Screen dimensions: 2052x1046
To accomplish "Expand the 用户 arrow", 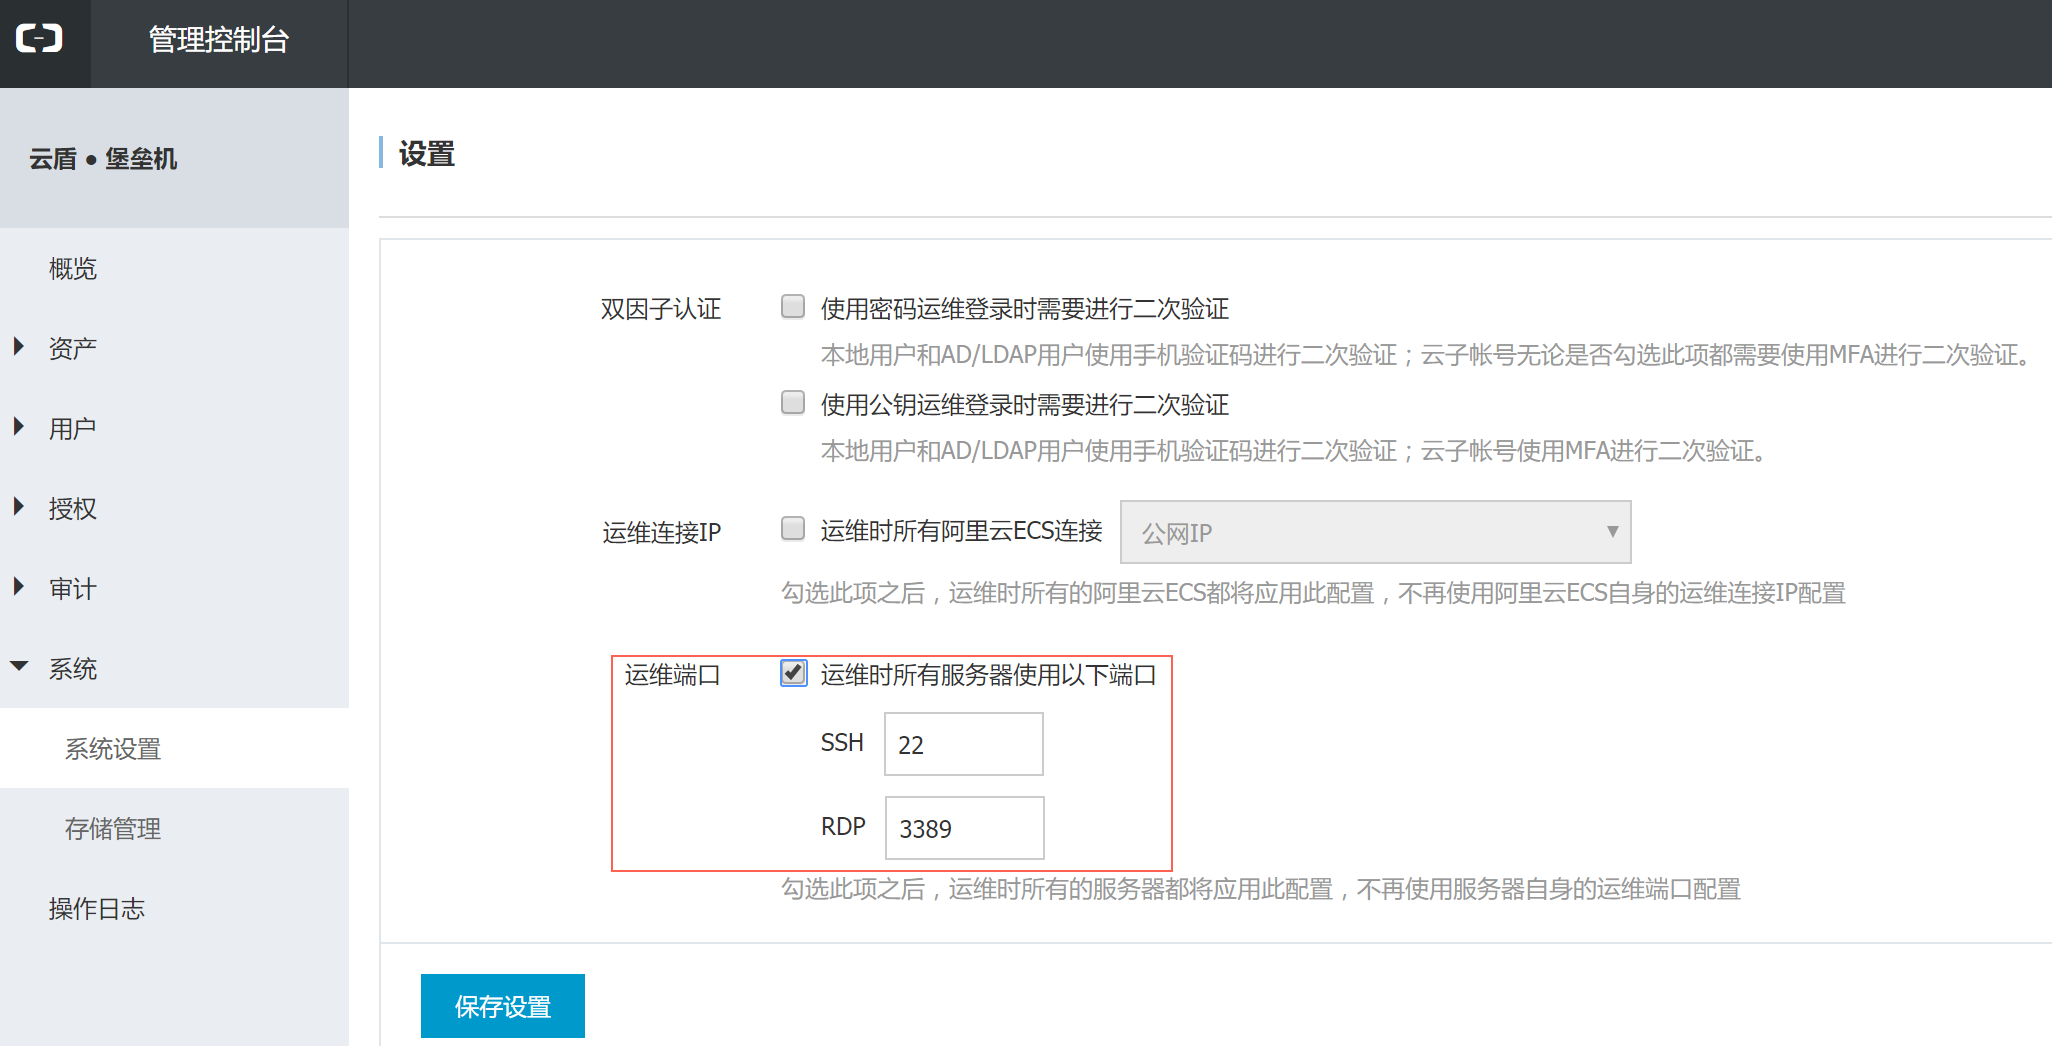I will [x=19, y=427].
